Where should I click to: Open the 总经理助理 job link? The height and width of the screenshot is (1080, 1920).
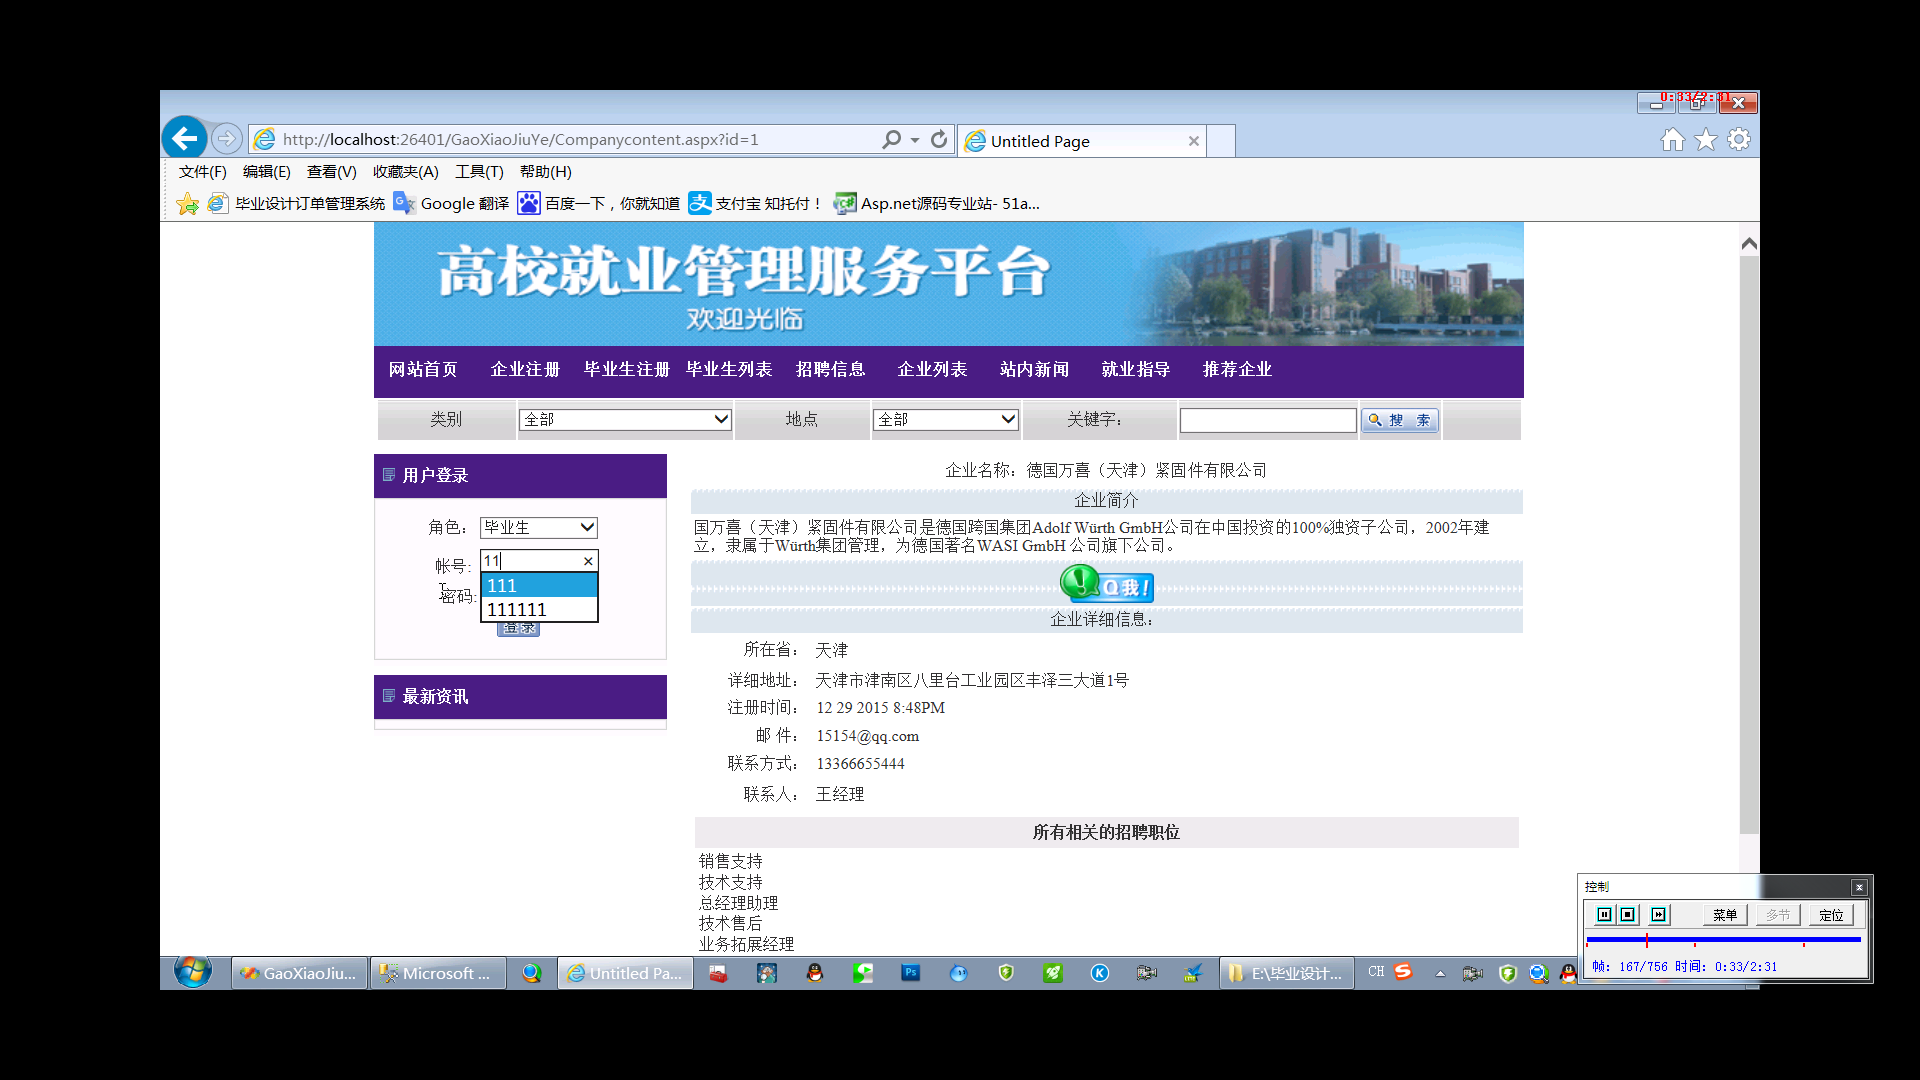[x=738, y=903]
